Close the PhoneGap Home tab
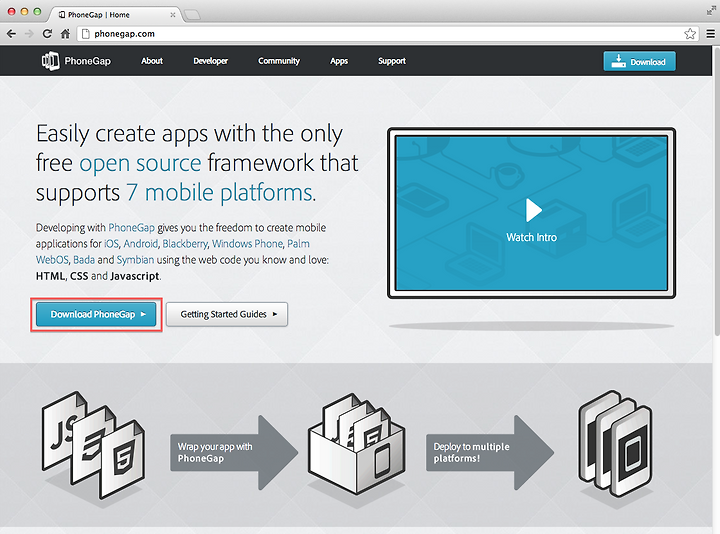Image resolution: width=720 pixels, height=534 pixels. coord(173,15)
